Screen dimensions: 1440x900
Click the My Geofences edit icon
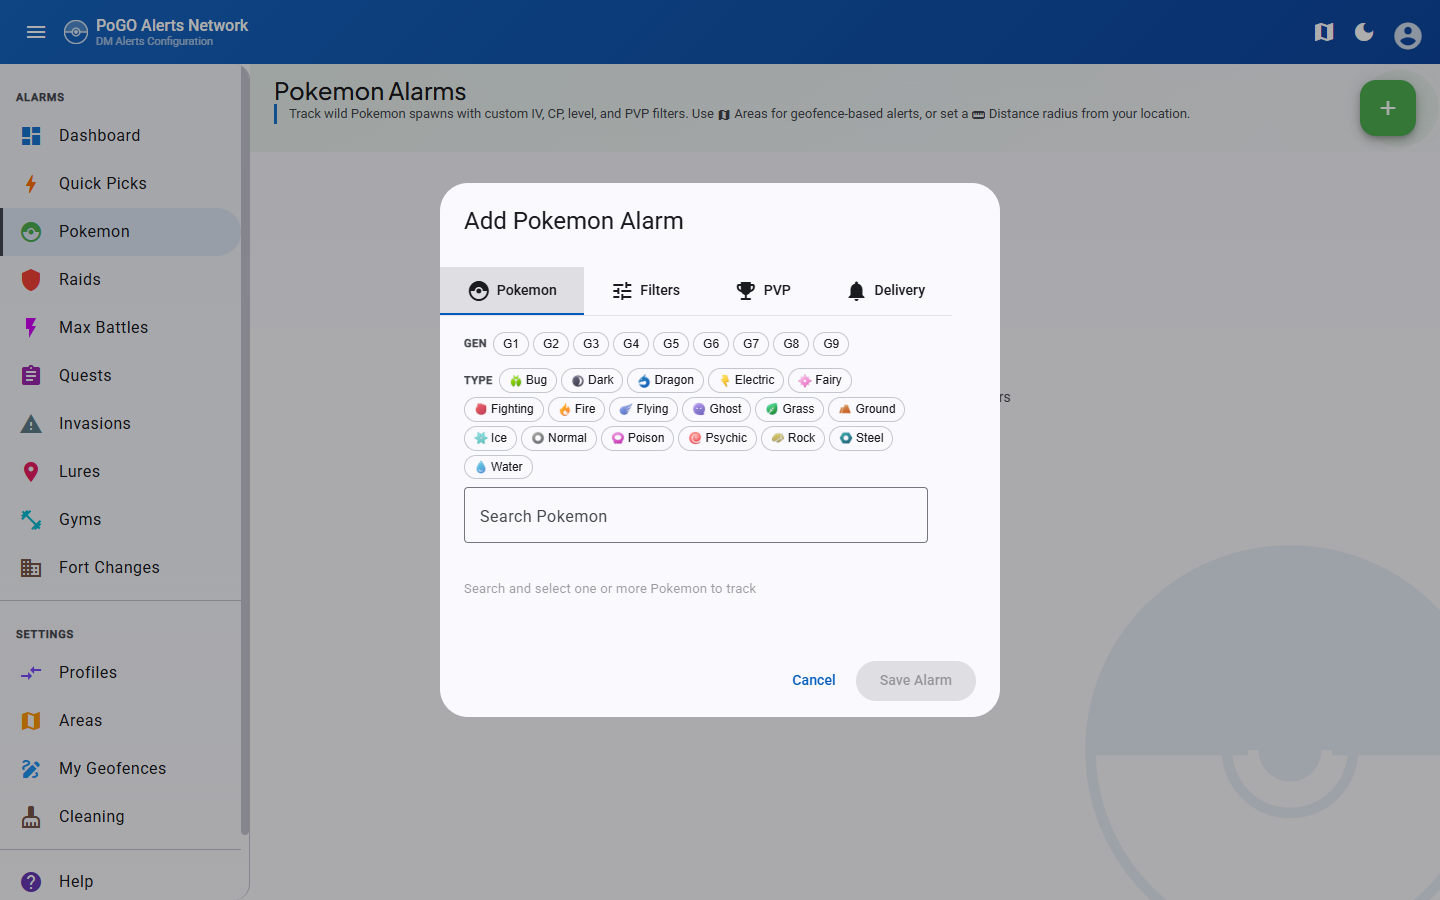(x=31, y=769)
